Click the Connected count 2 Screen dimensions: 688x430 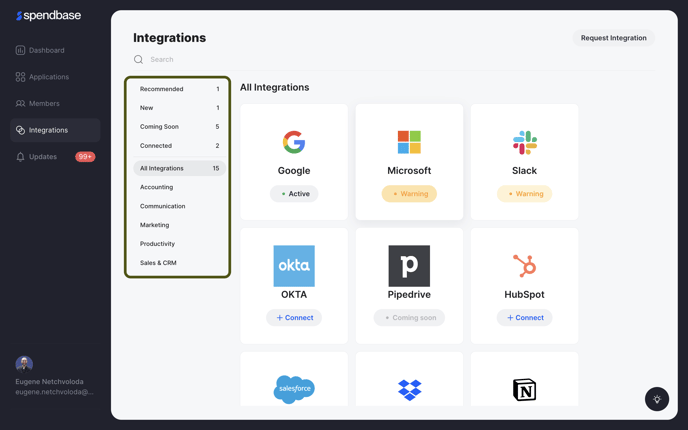(217, 145)
